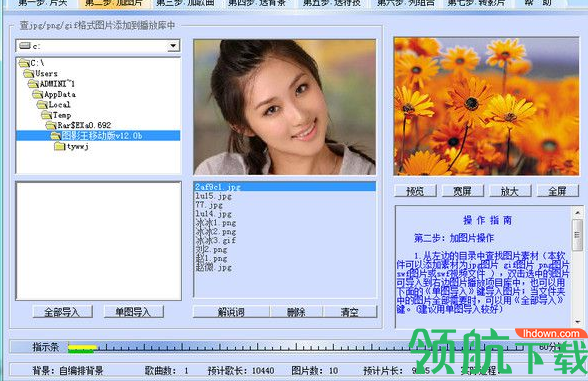Click the 单图导入 button
This screenshot has width=588, height=381.
tap(134, 312)
